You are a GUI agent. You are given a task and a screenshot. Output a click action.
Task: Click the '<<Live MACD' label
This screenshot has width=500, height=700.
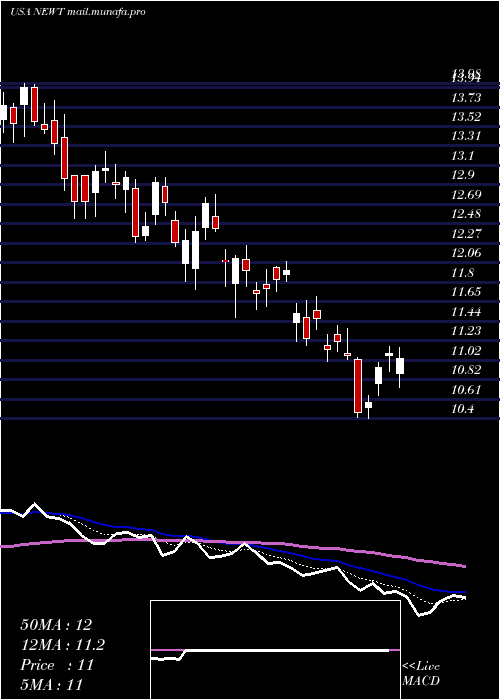click(421, 674)
